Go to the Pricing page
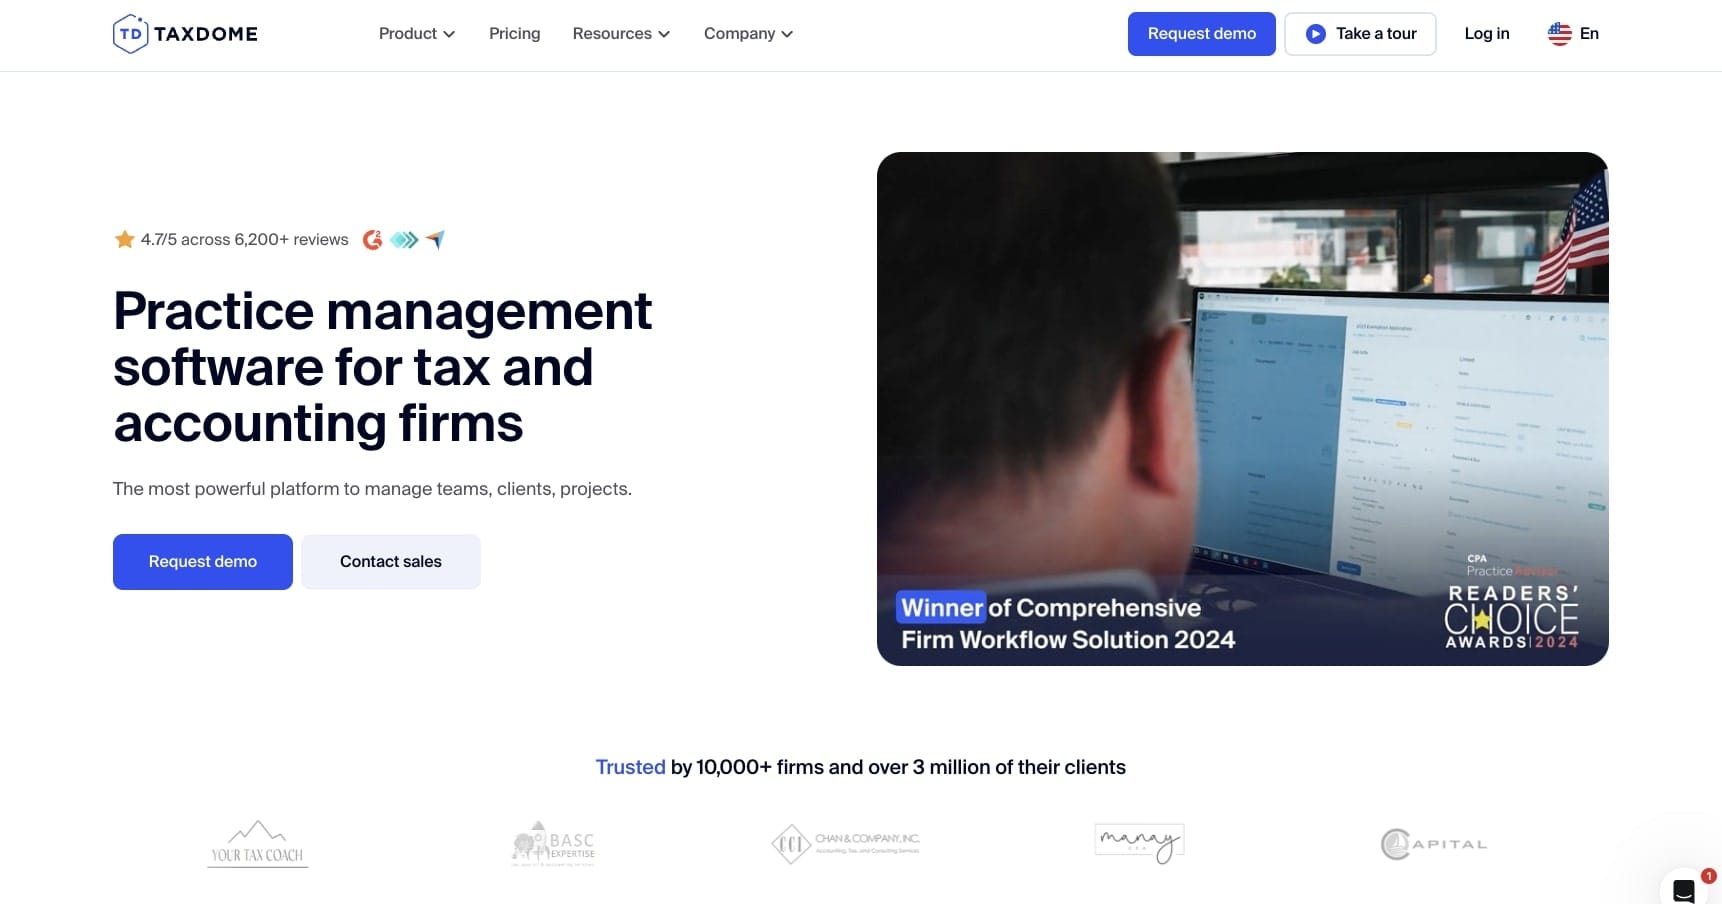 pyautogui.click(x=514, y=34)
